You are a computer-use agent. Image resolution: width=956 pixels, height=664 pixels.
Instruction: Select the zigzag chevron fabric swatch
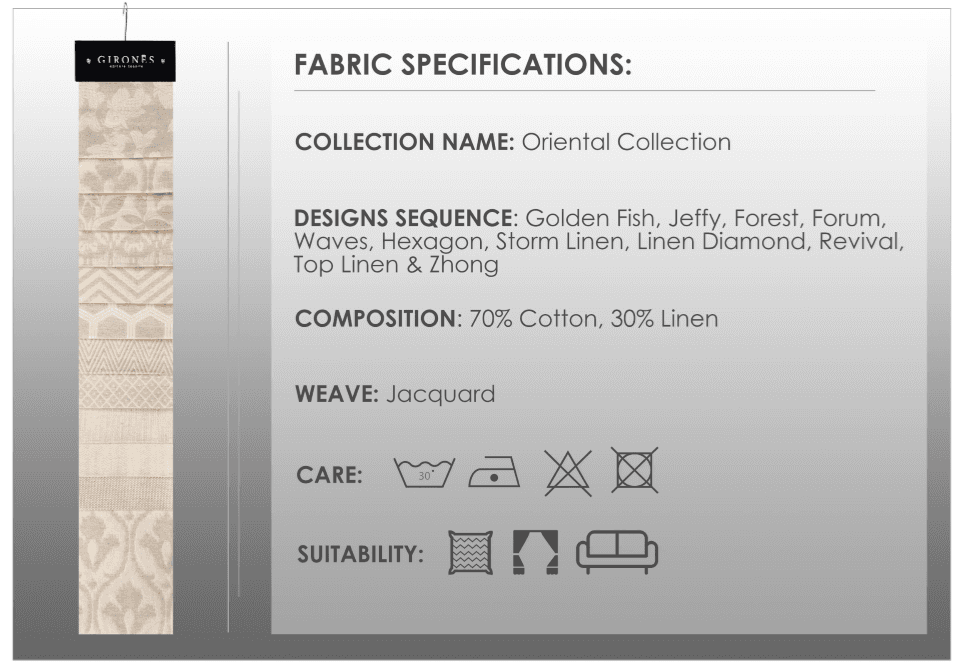pos(126,285)
